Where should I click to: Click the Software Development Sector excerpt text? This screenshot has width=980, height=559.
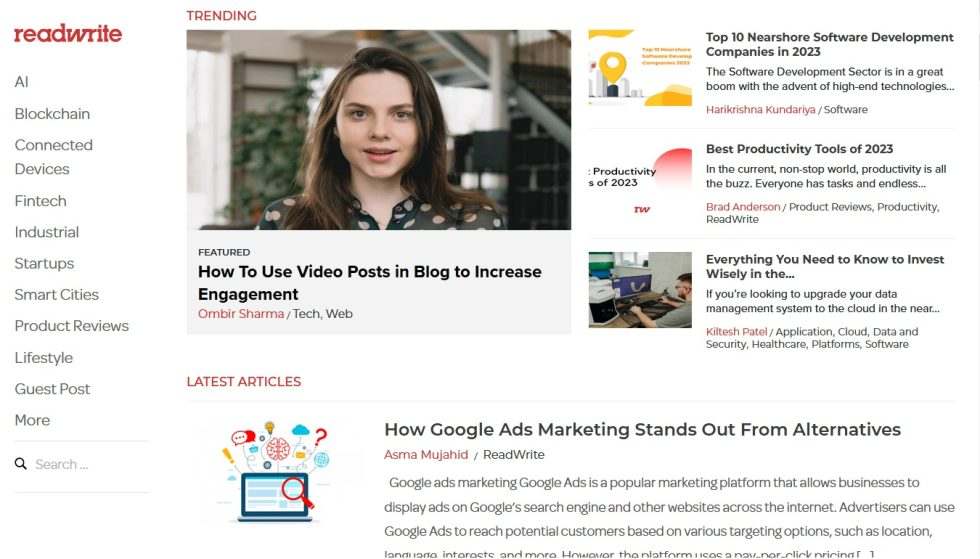830,79
